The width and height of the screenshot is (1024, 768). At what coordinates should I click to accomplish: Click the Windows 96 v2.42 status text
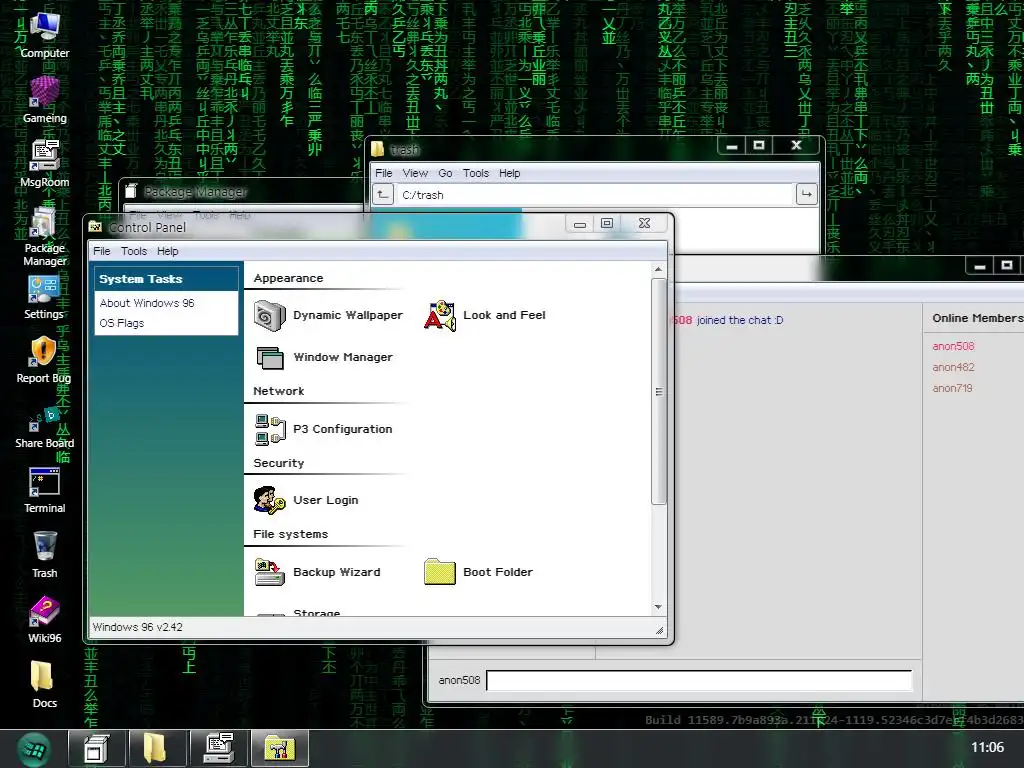(x=138, y=627)
